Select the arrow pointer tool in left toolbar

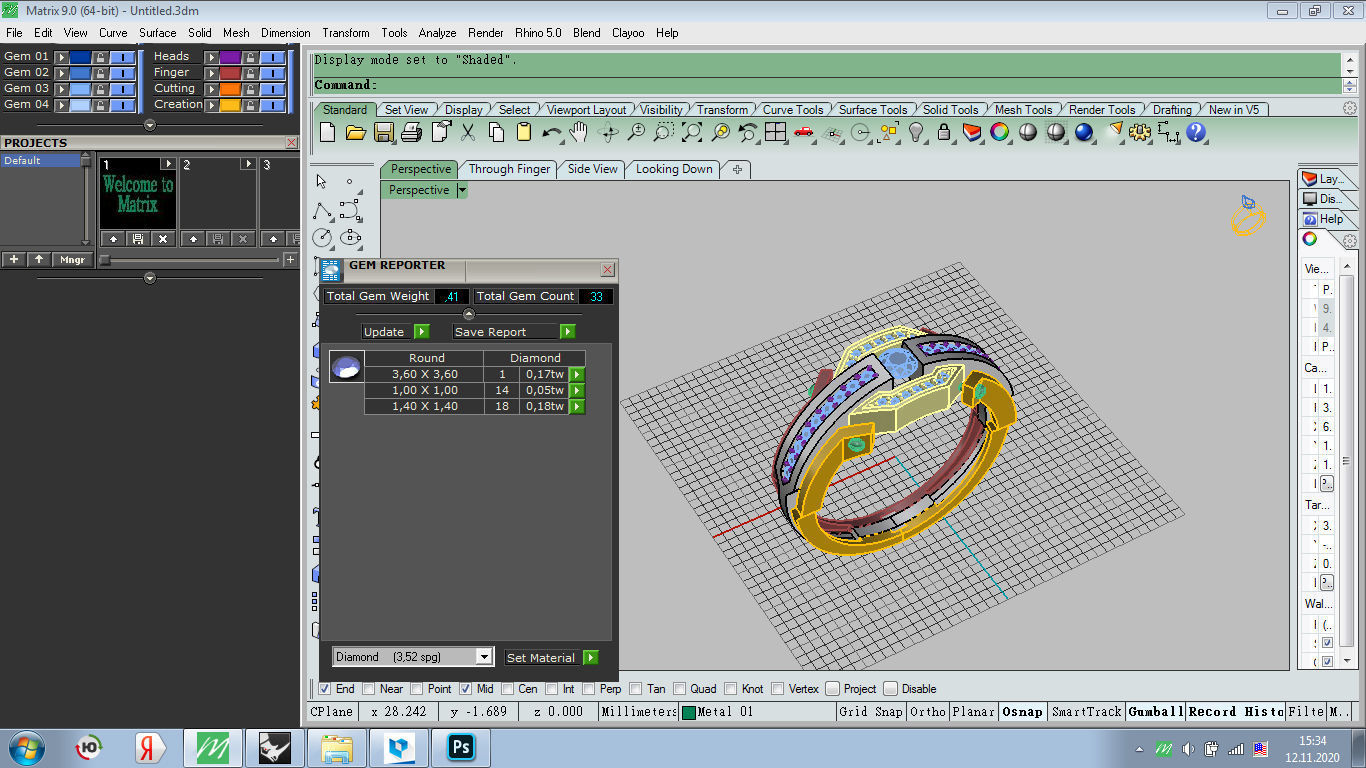pyautogui.click(x=322, y=182)
